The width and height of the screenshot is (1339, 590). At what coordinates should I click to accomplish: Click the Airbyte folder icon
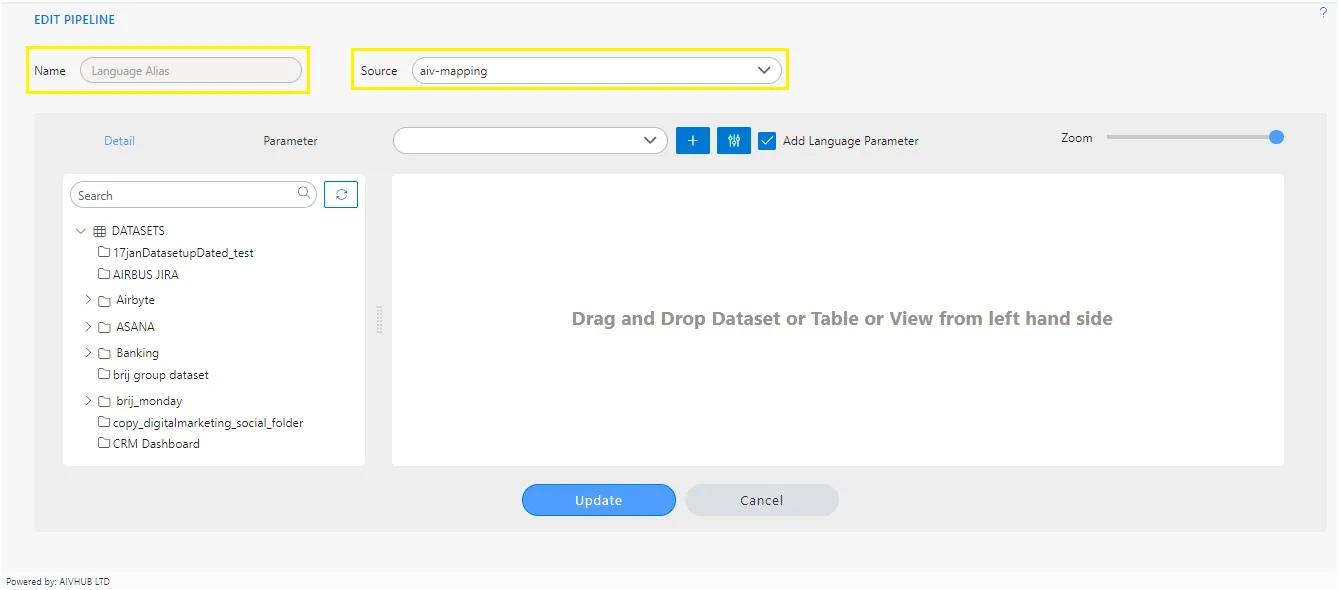(x=104, y=300)
